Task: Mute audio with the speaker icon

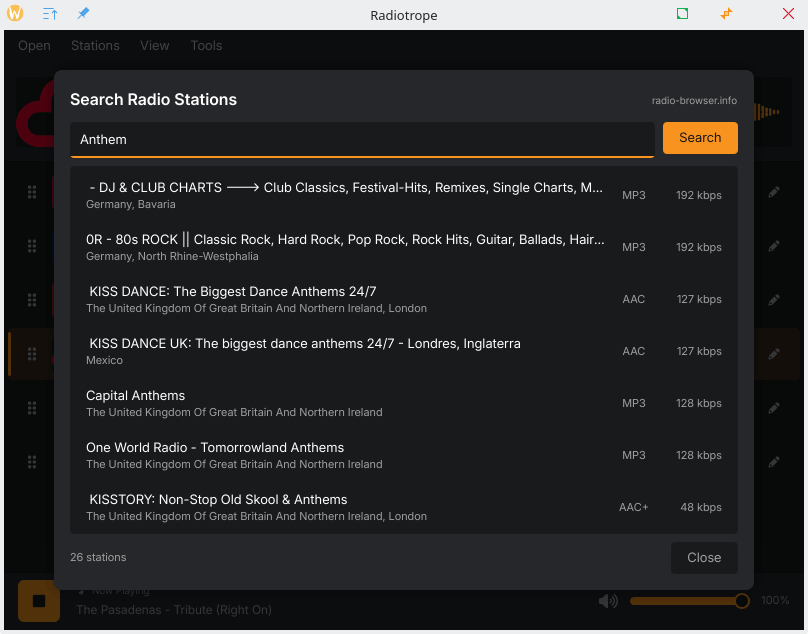Action: [x=607, y=600]
